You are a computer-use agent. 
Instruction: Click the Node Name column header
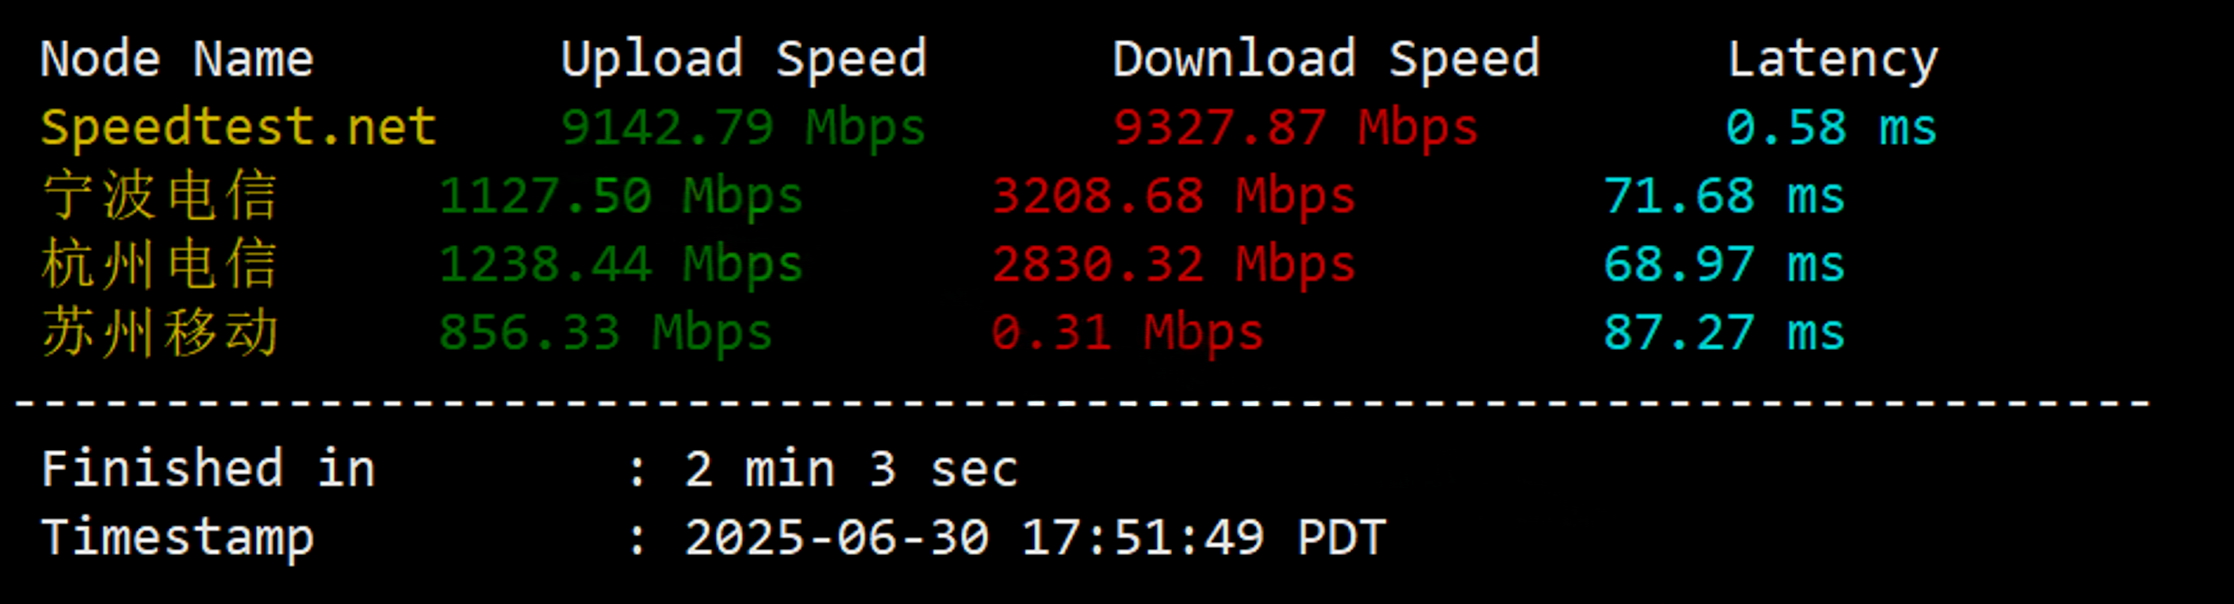[177, 60]
